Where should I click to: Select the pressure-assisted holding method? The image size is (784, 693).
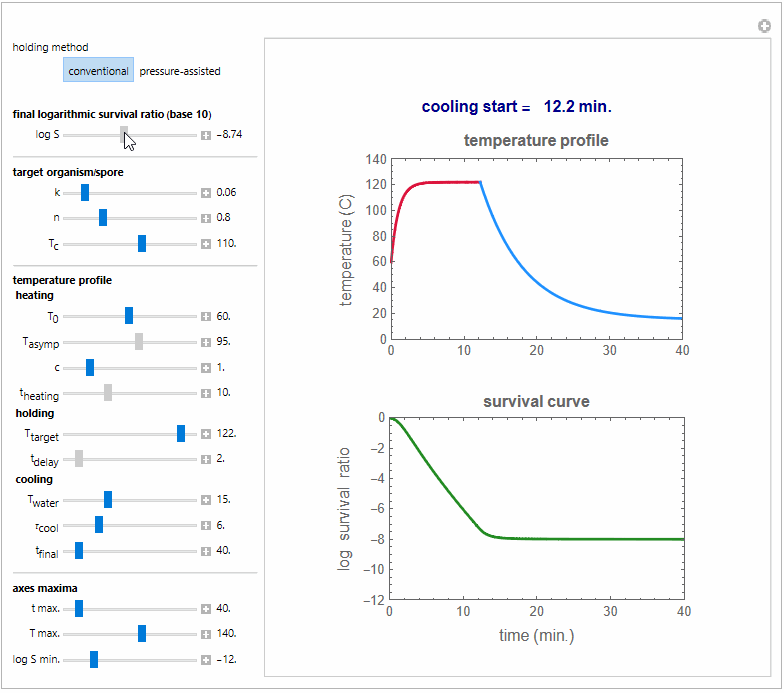click(180, 71)
